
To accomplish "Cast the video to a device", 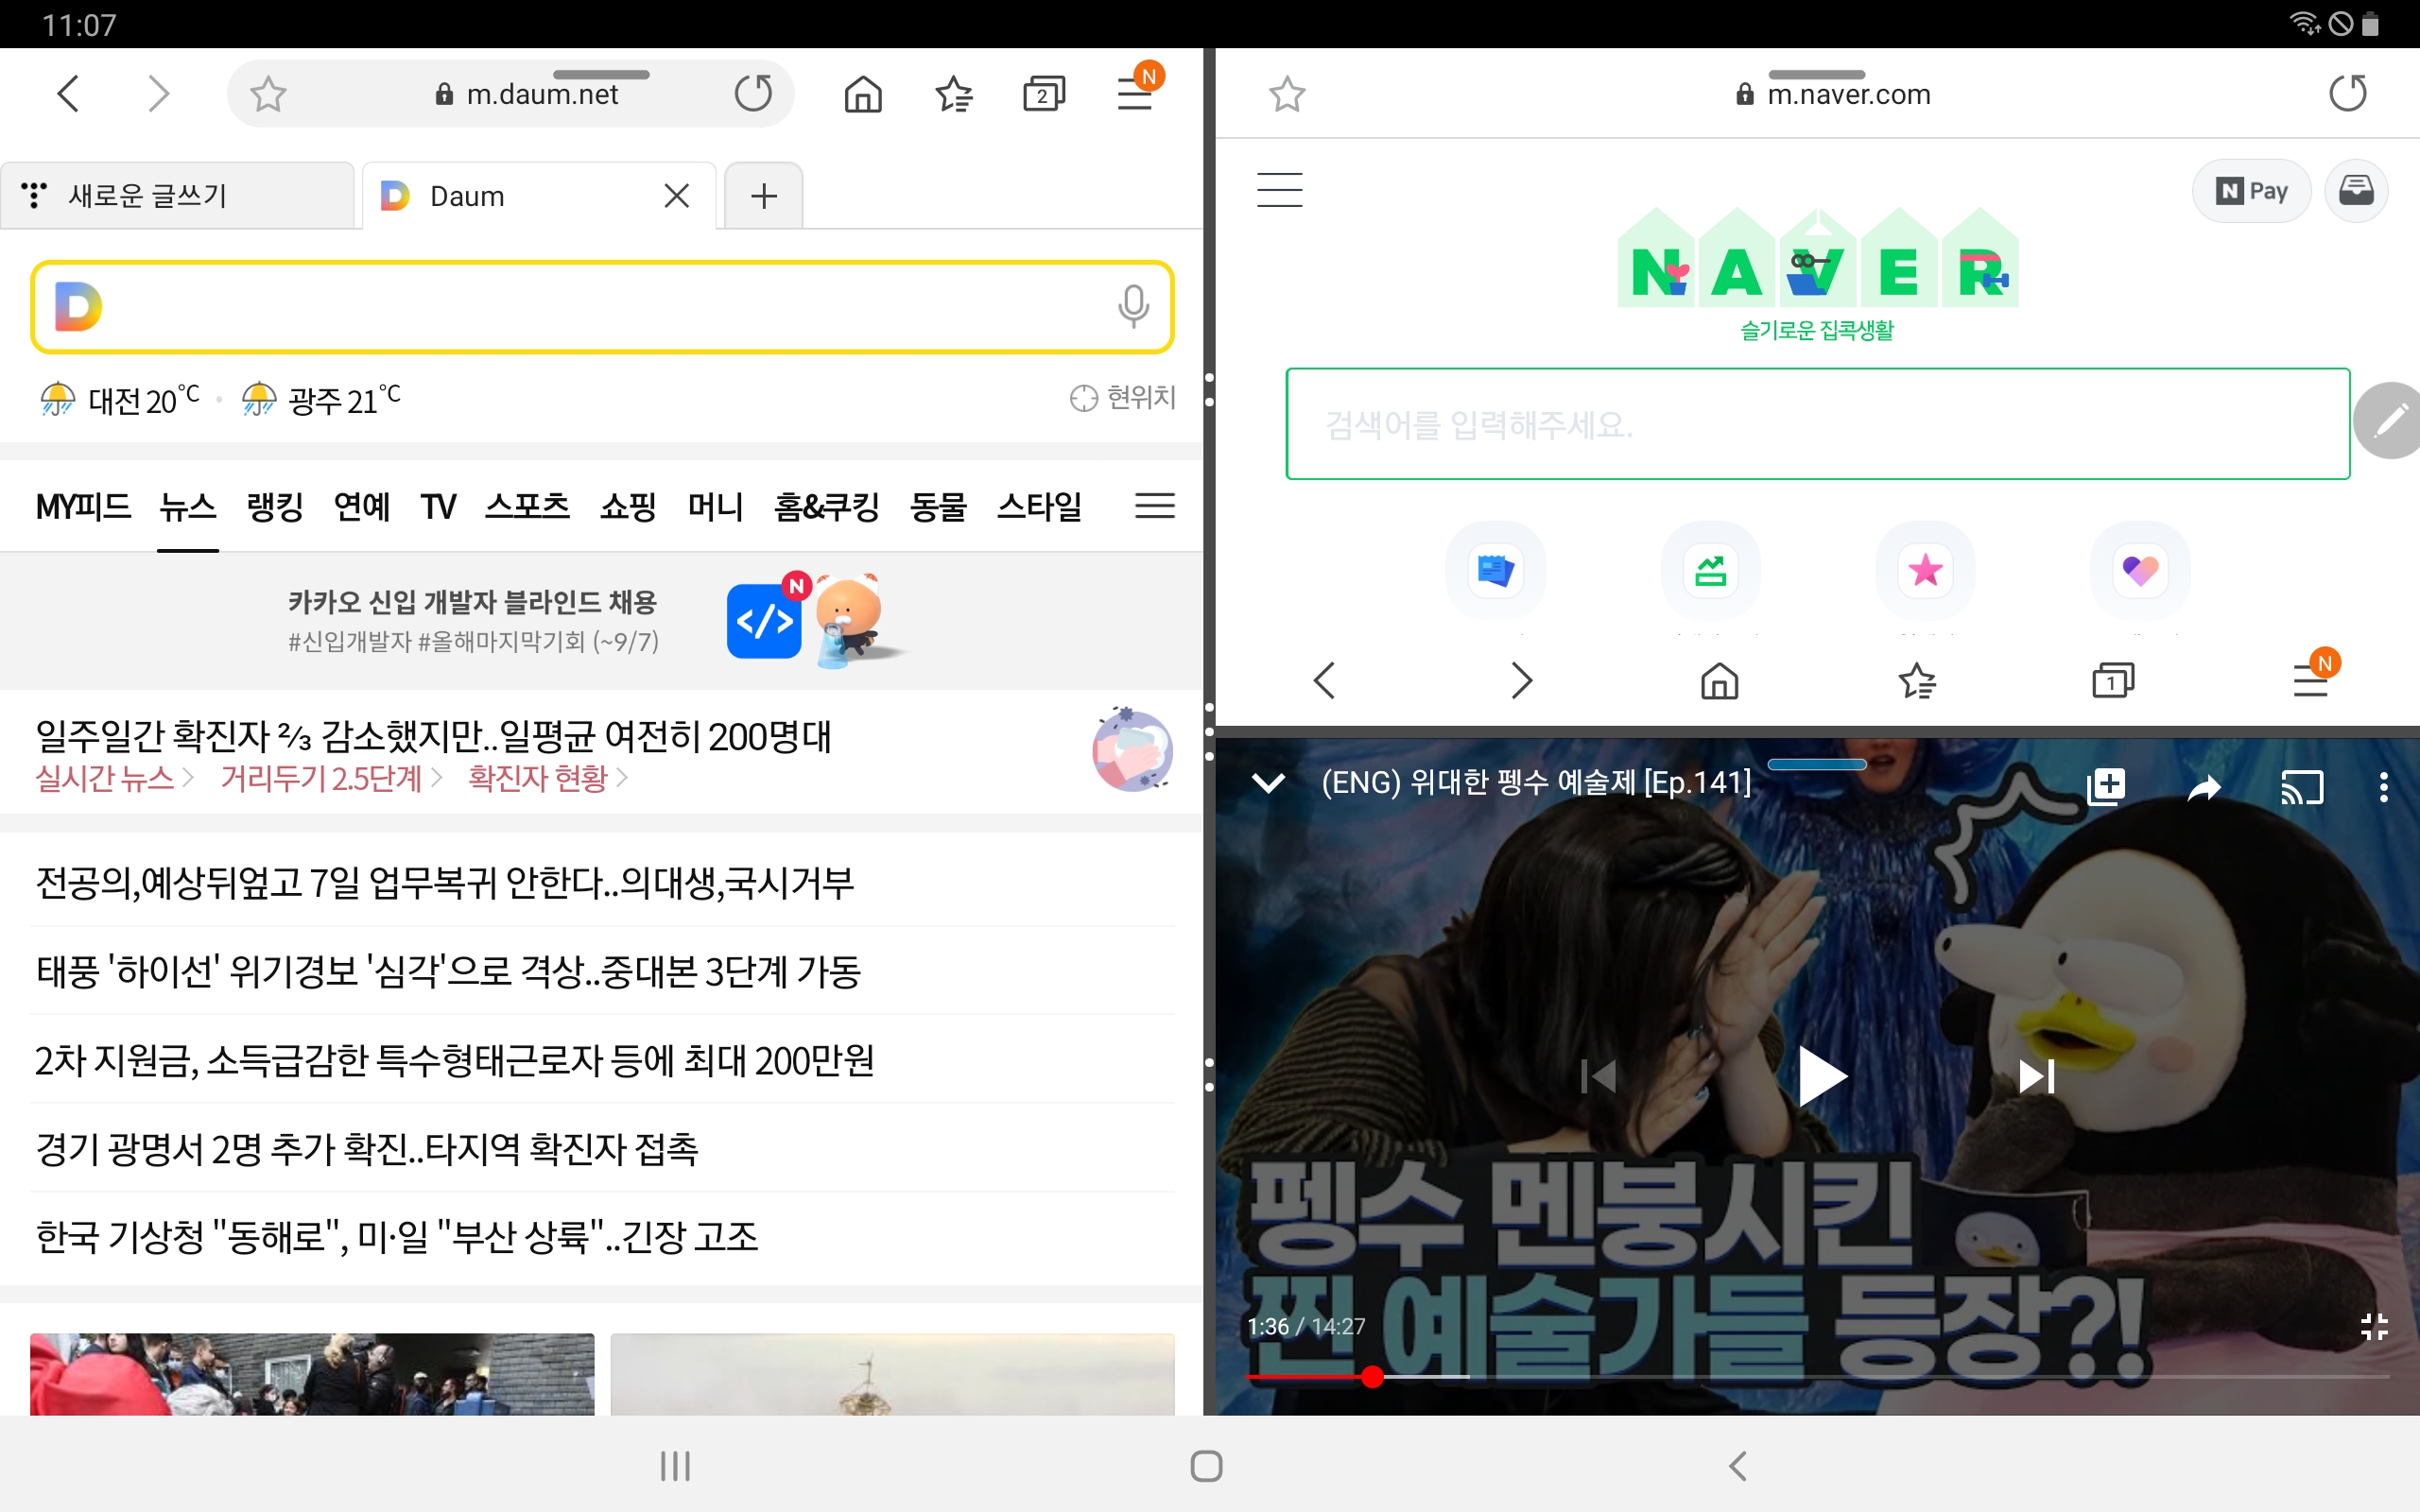I will click(x=2300, y=788).
